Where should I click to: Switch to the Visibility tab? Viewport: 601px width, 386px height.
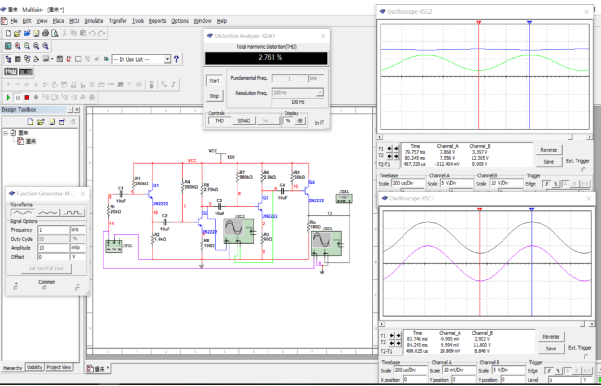[34, 367]
